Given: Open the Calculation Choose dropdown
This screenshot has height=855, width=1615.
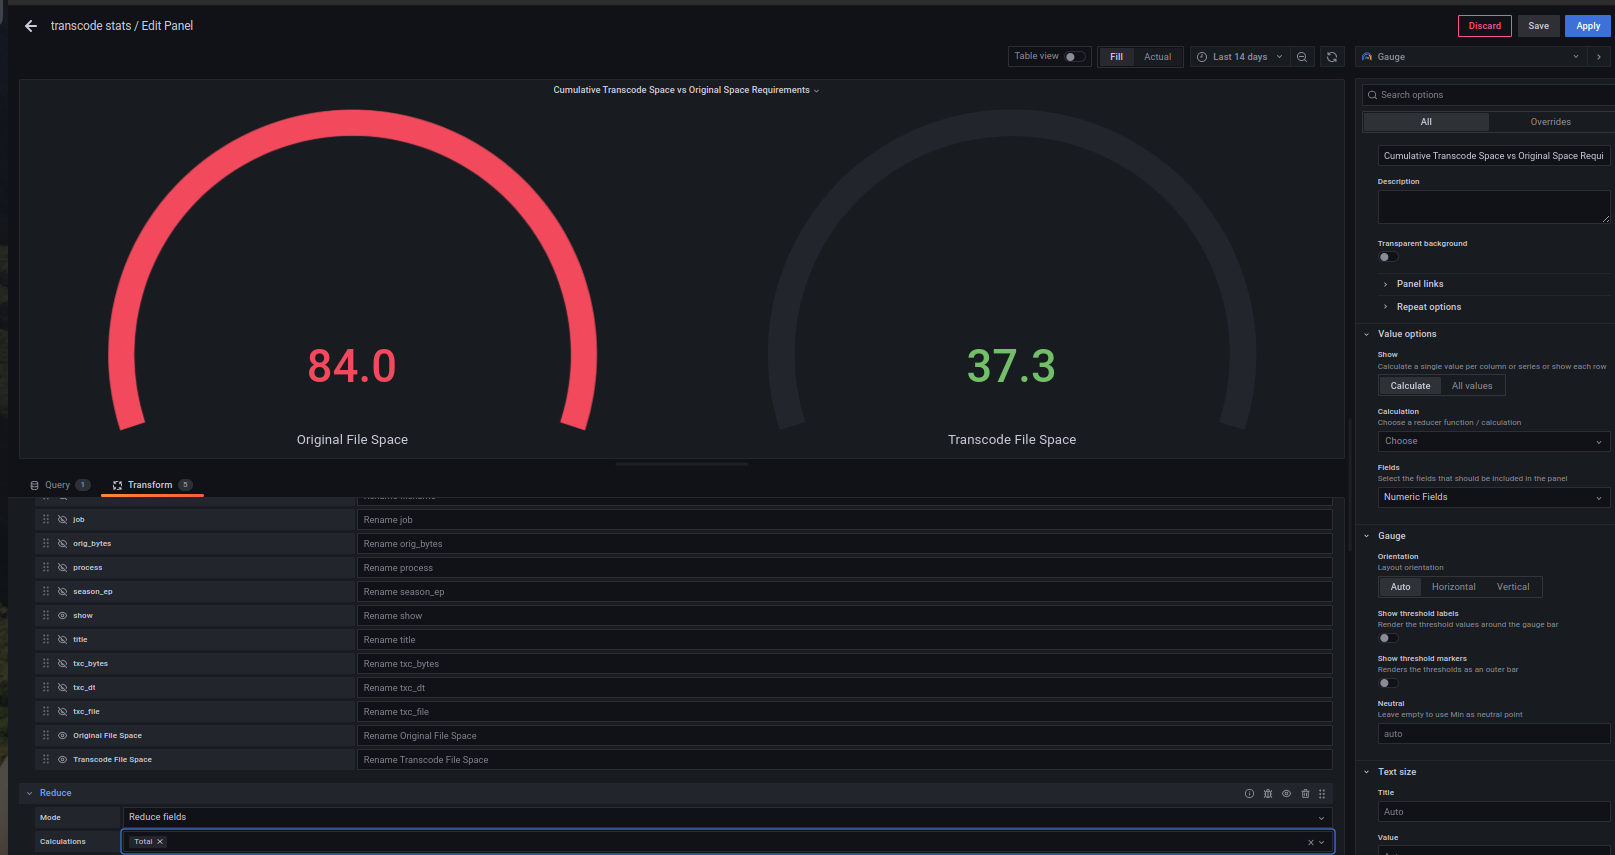Looking at the screenshot, I should tap(1494, 441).
